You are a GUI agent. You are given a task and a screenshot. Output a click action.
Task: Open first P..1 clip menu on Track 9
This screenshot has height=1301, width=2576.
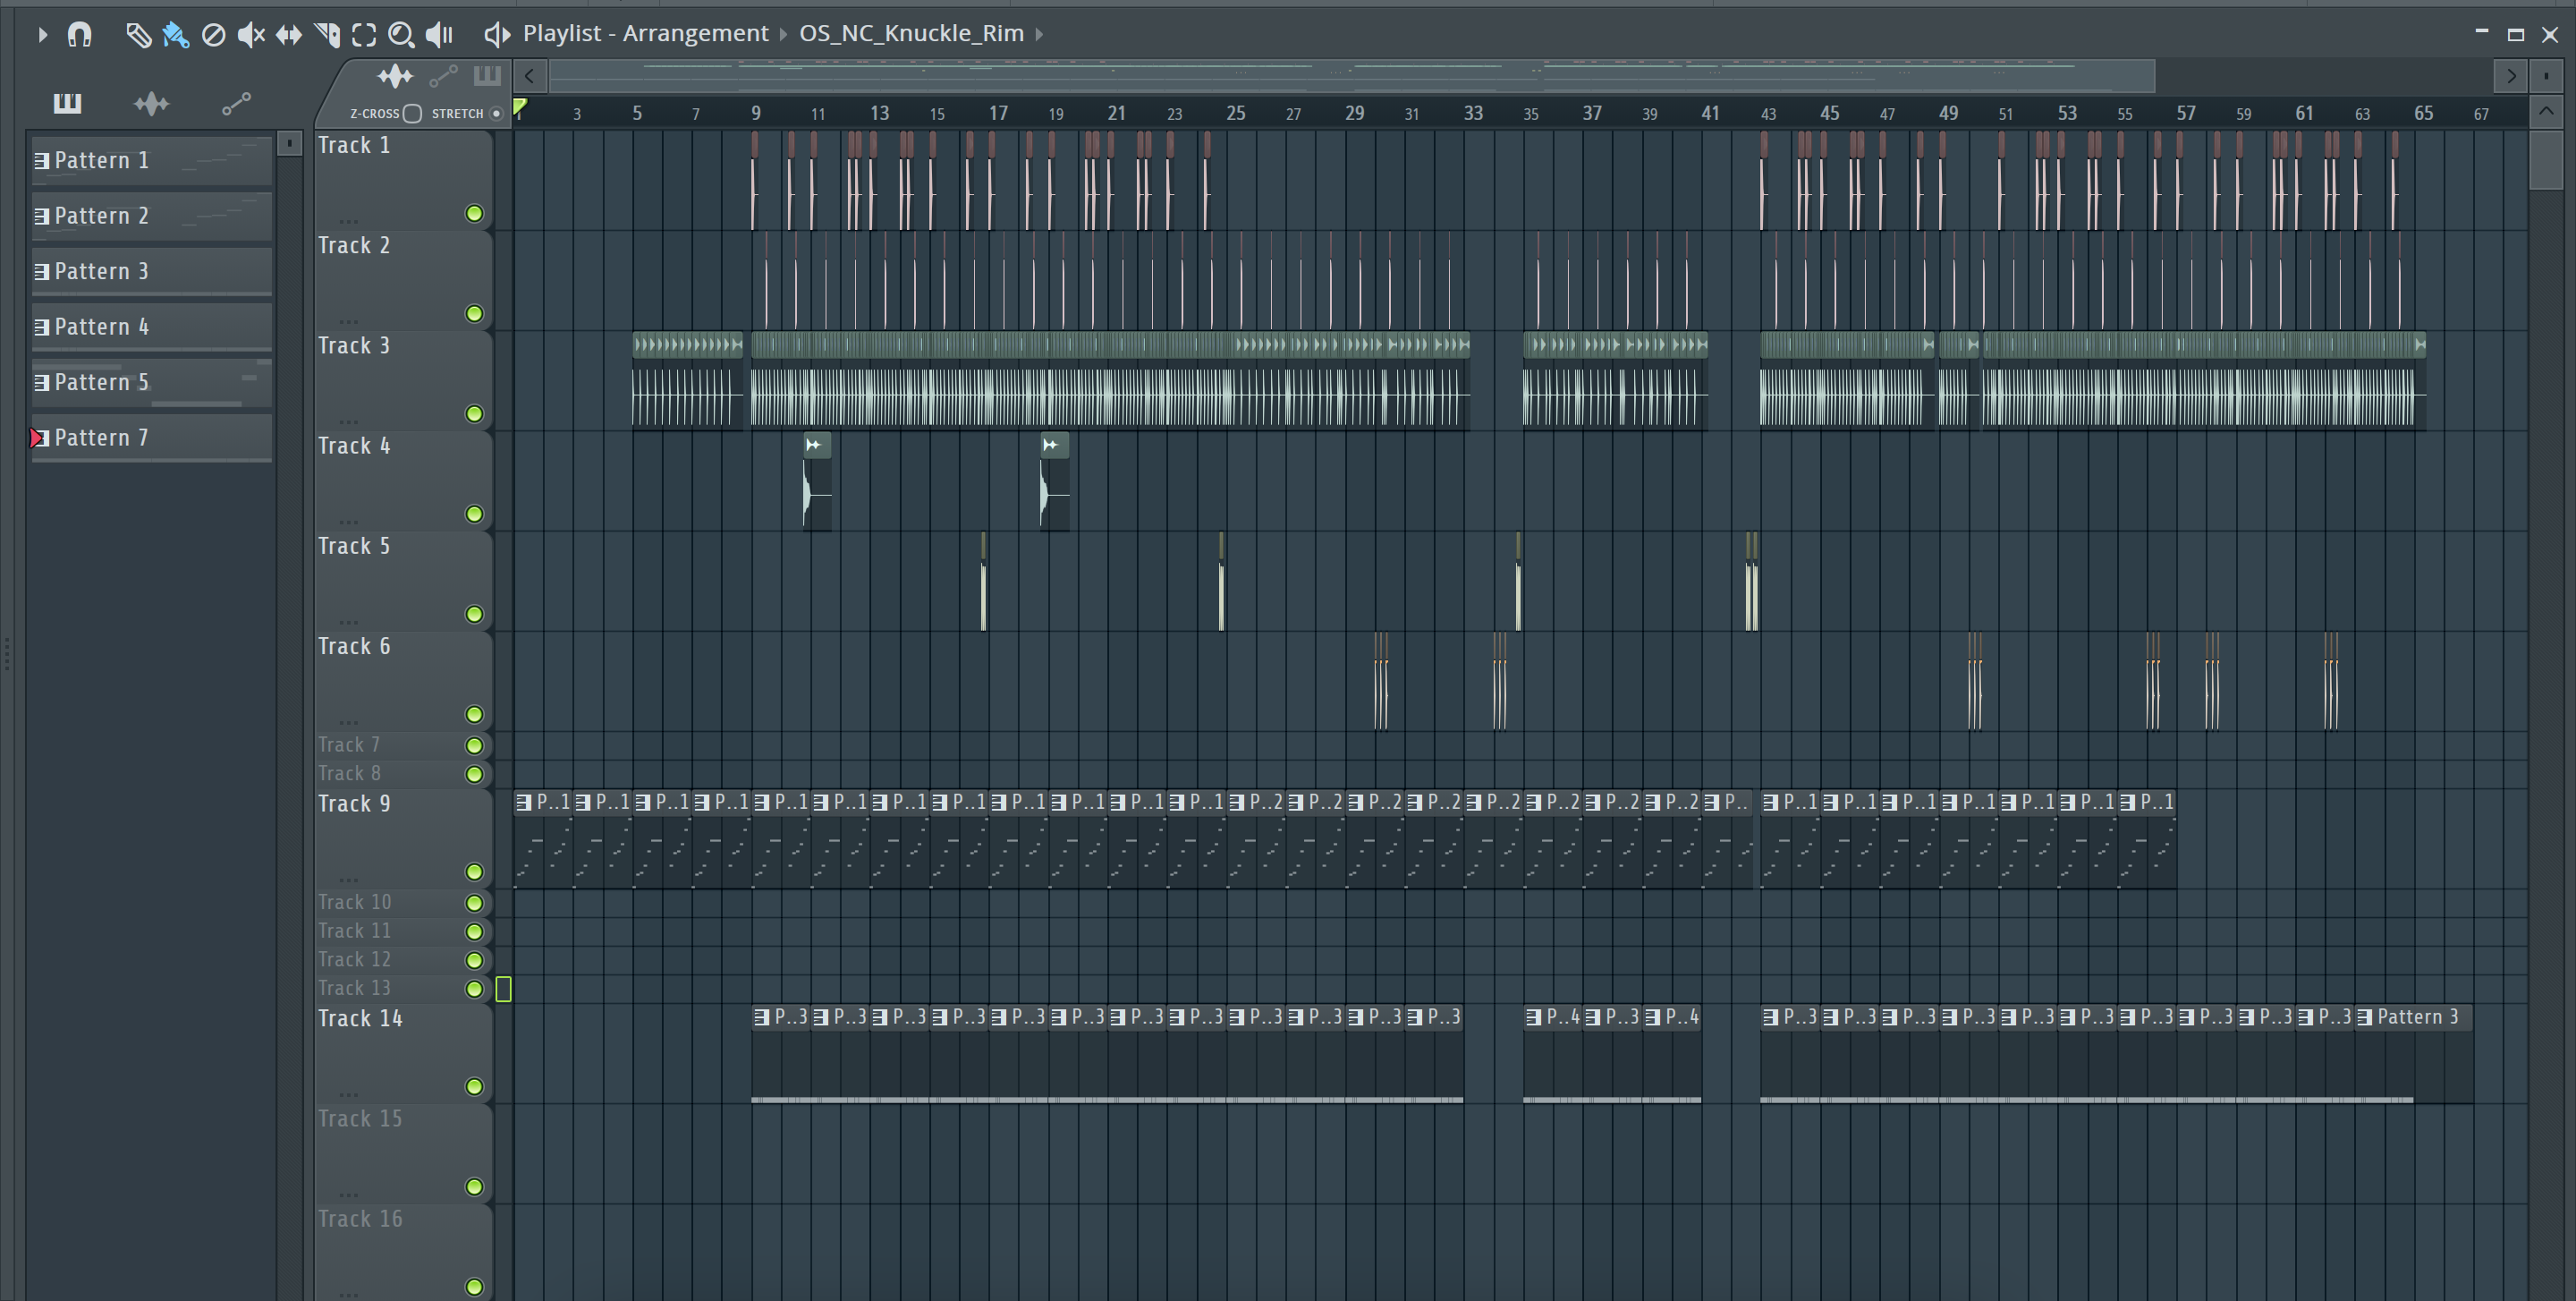(523, 803)
